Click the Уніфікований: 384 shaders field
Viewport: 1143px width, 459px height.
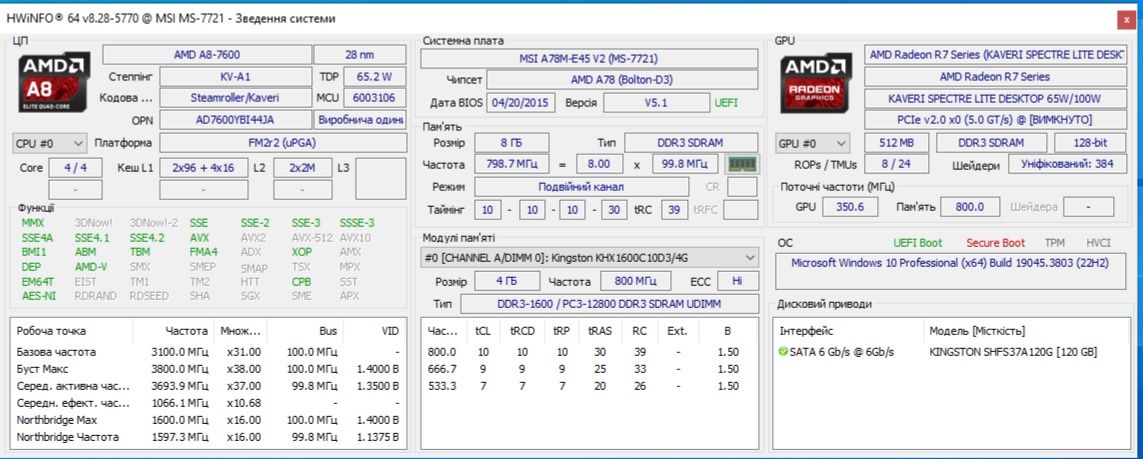click(1067, 165)
